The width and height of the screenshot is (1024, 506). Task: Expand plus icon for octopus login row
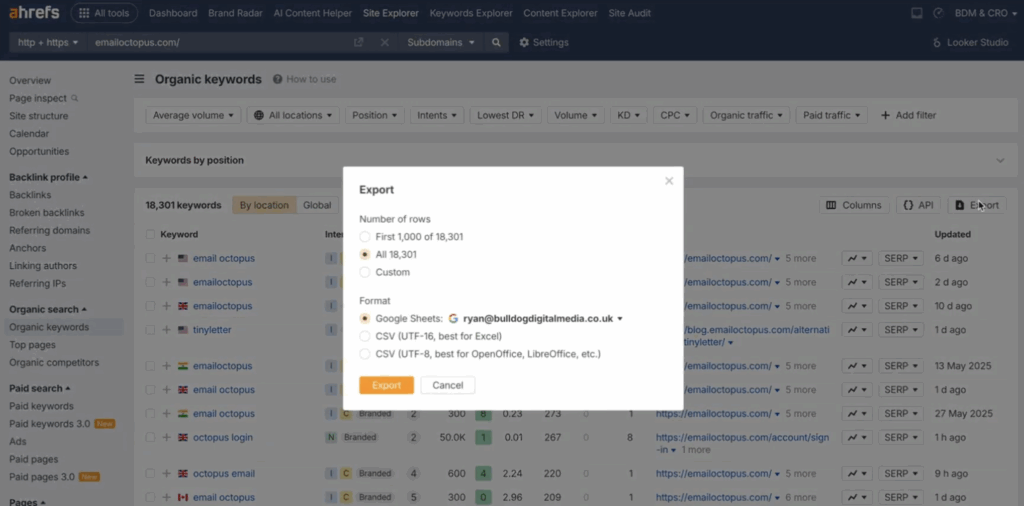point(167,437)
